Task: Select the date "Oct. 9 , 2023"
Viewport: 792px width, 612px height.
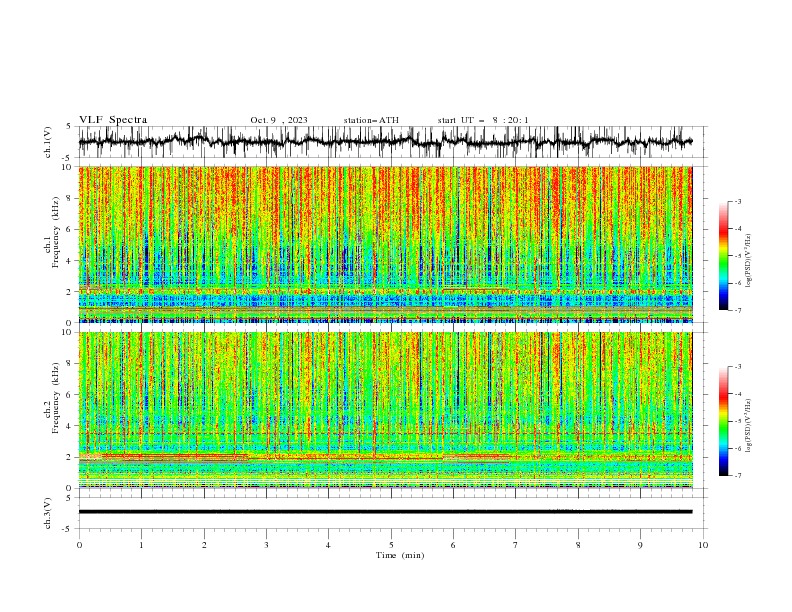Action: point(279,120)
